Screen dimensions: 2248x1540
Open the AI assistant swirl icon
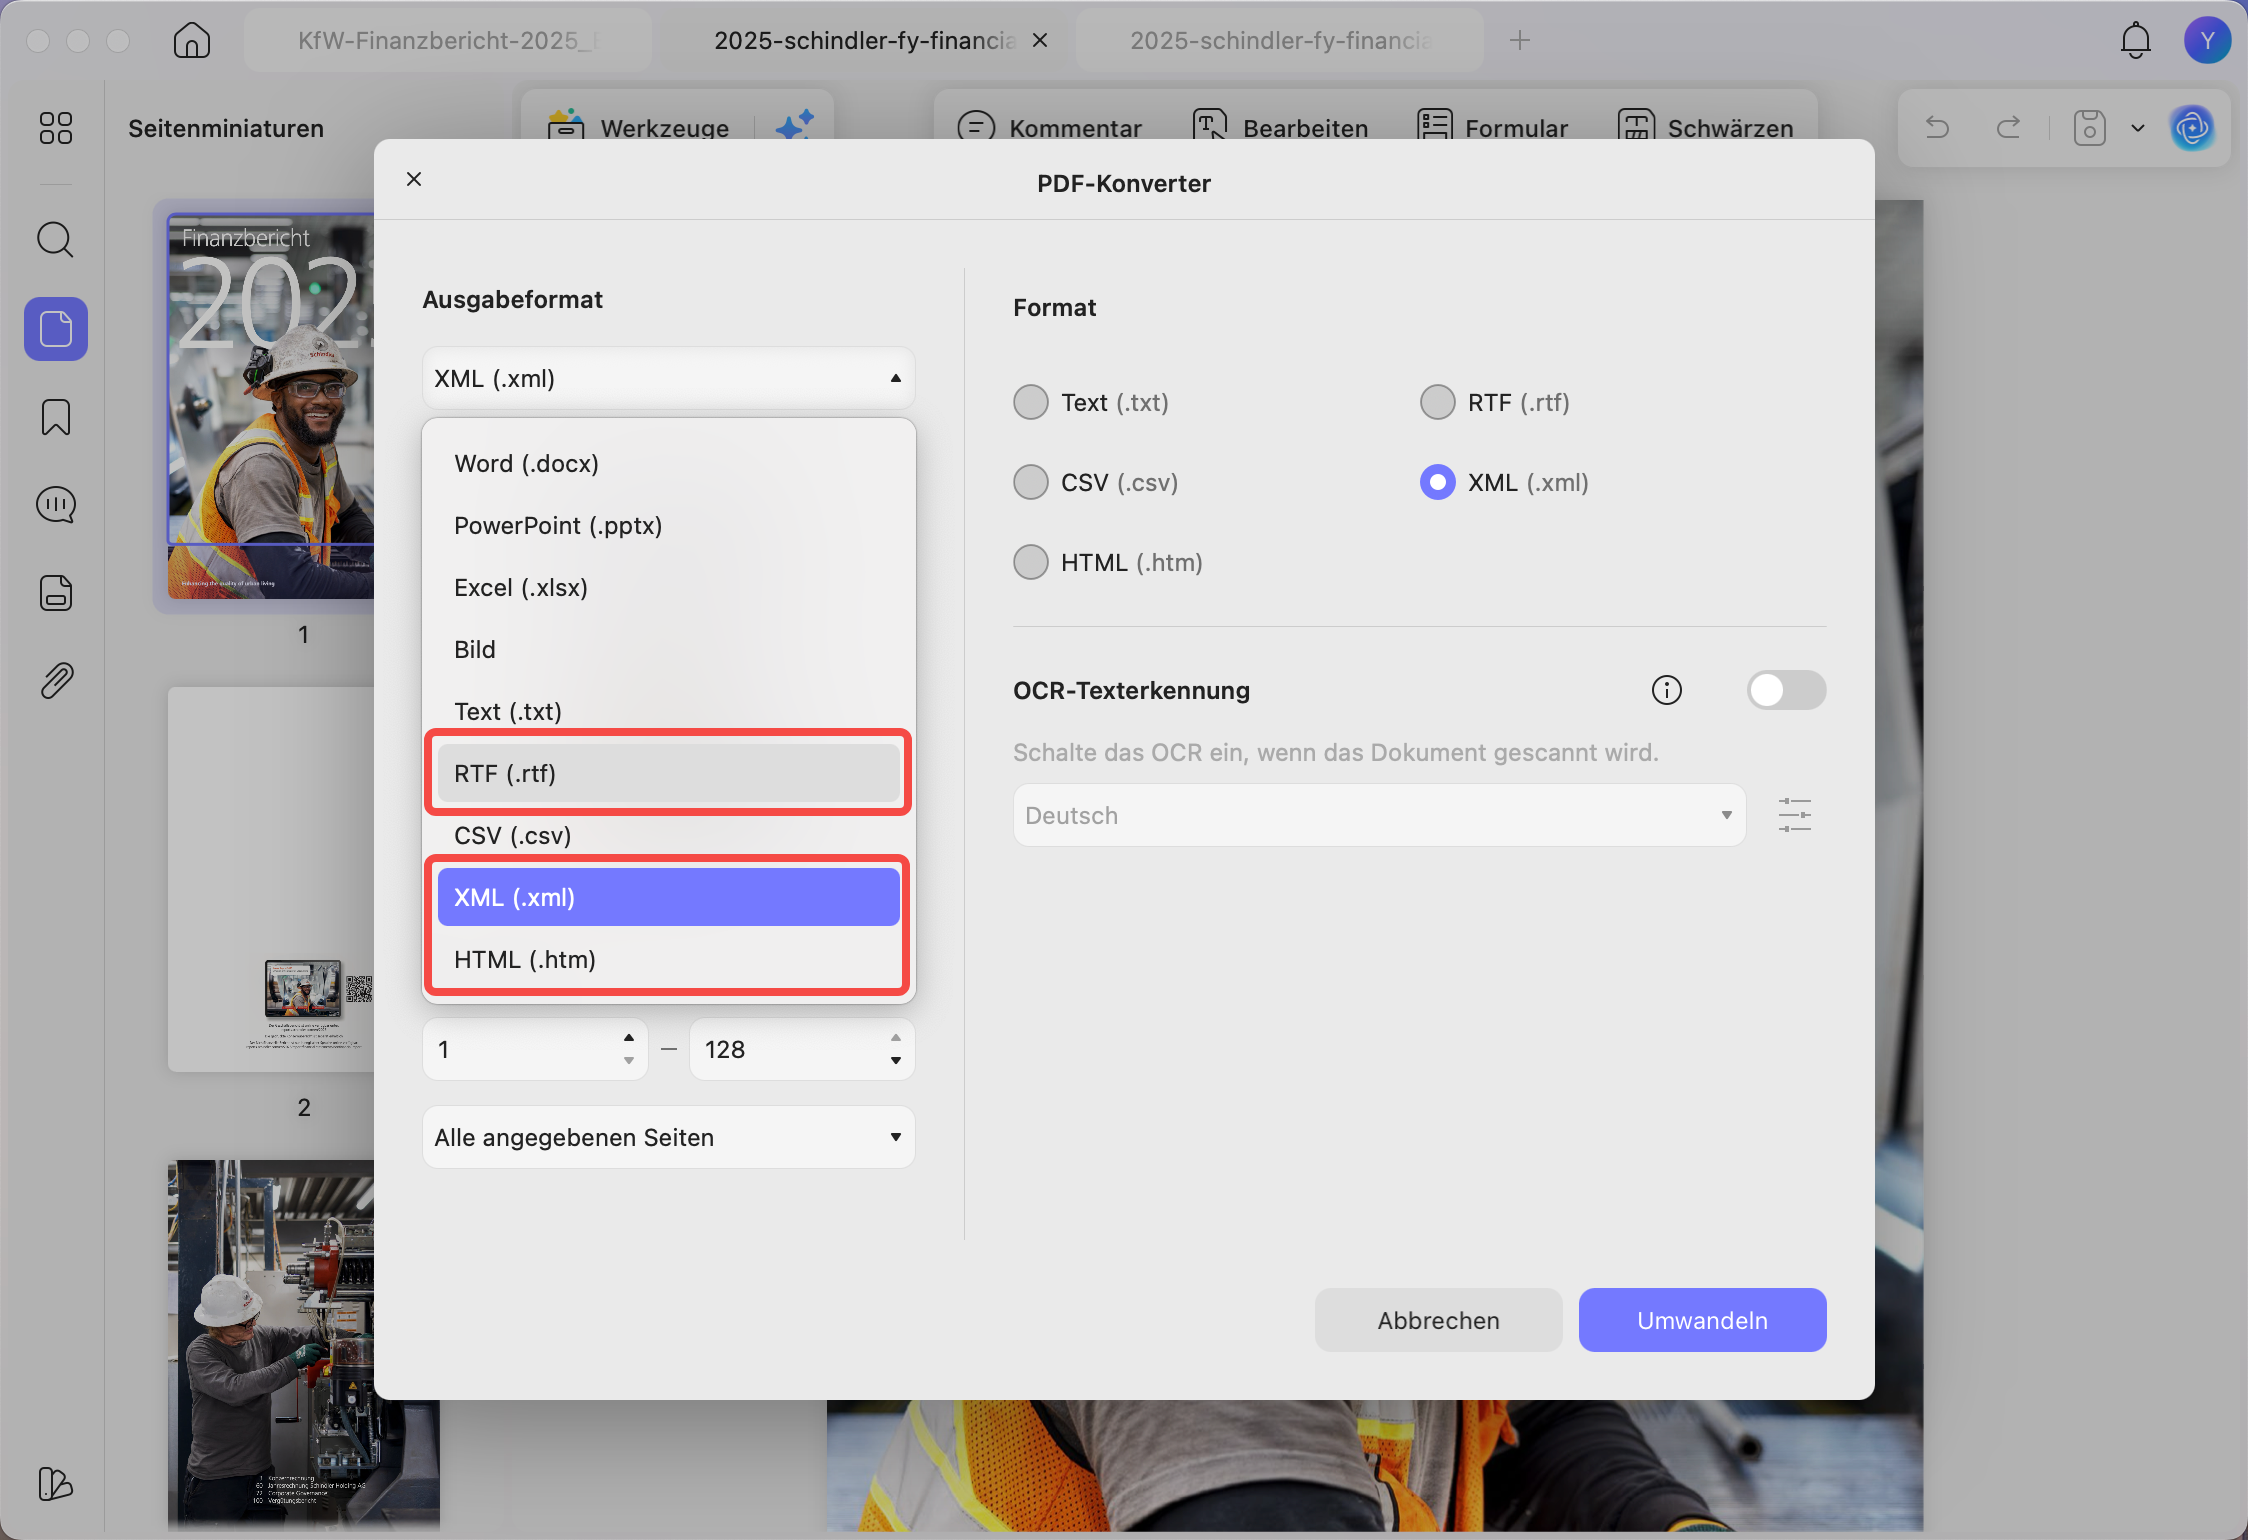2192,128
